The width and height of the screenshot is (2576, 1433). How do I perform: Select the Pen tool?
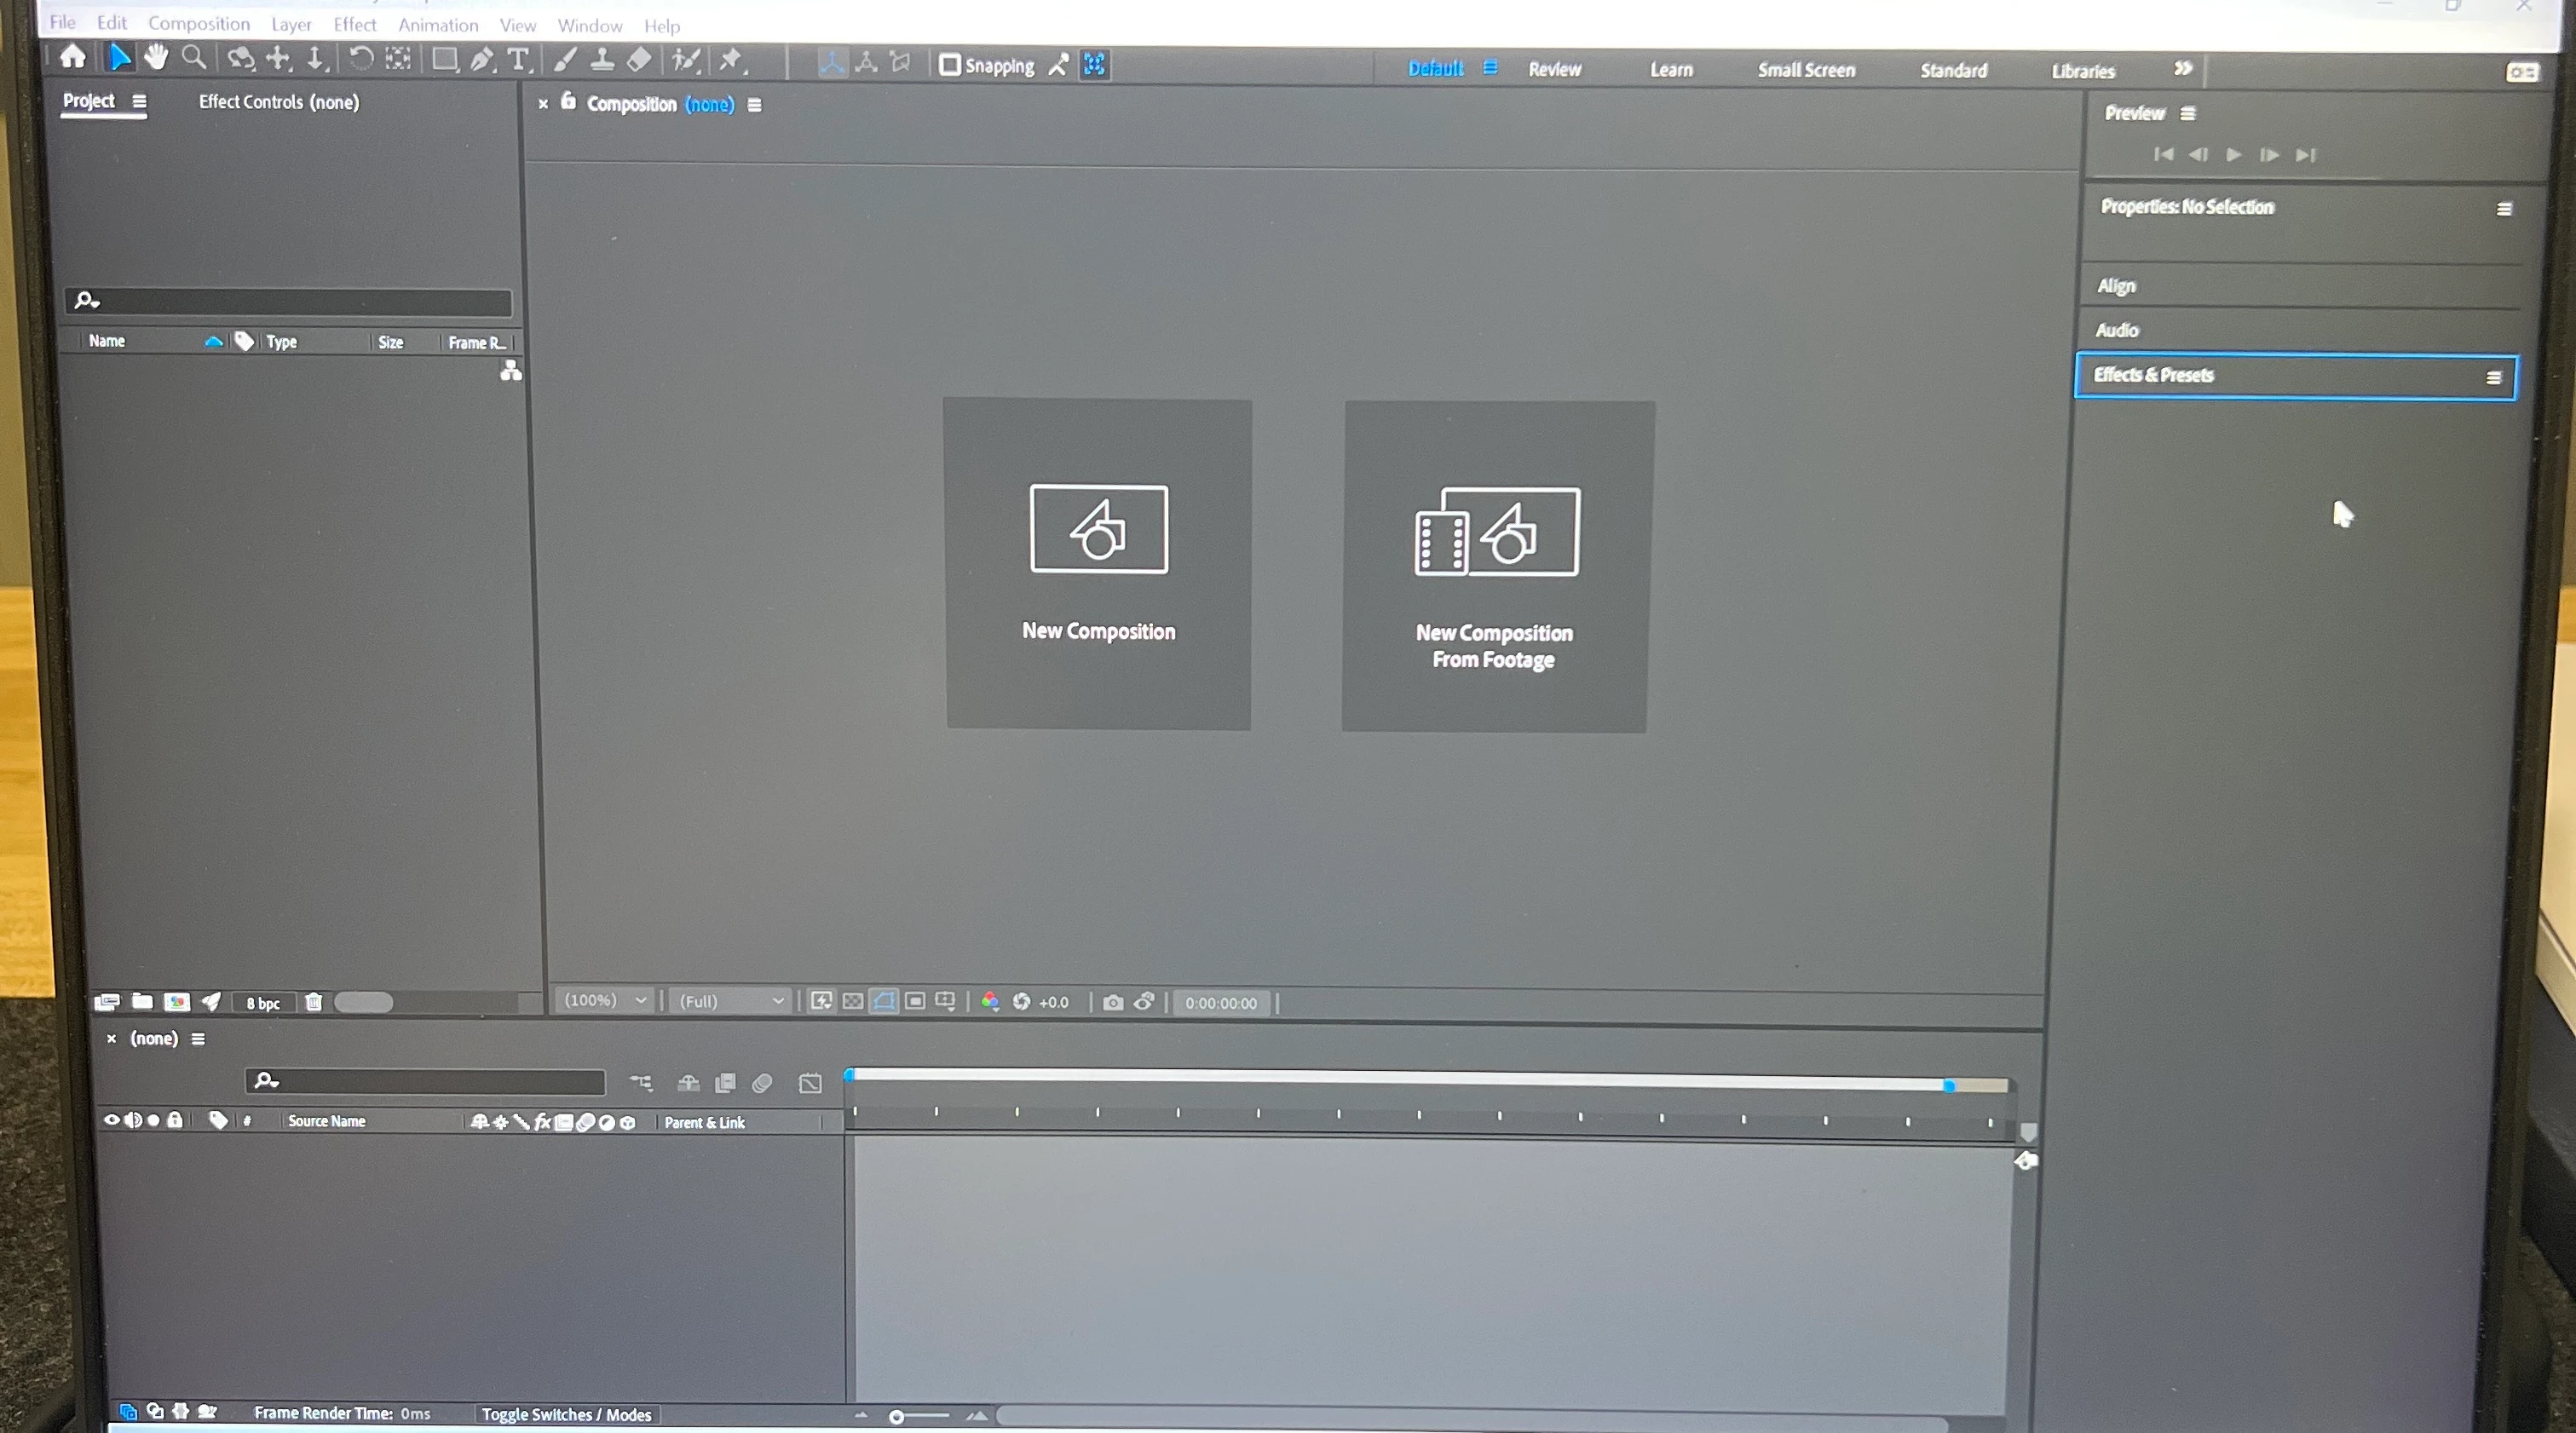tap(482, 60)
